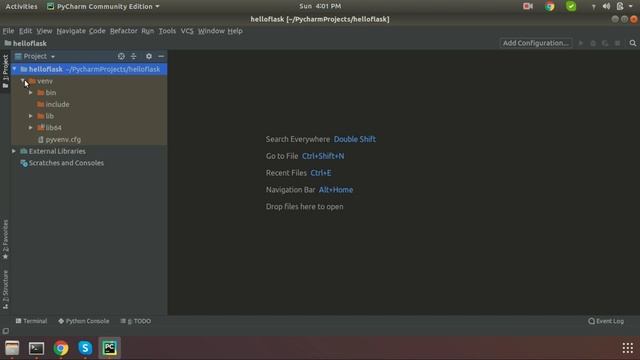Click the Activities button
Screen dimensions: 640x360
coord(21,6)
